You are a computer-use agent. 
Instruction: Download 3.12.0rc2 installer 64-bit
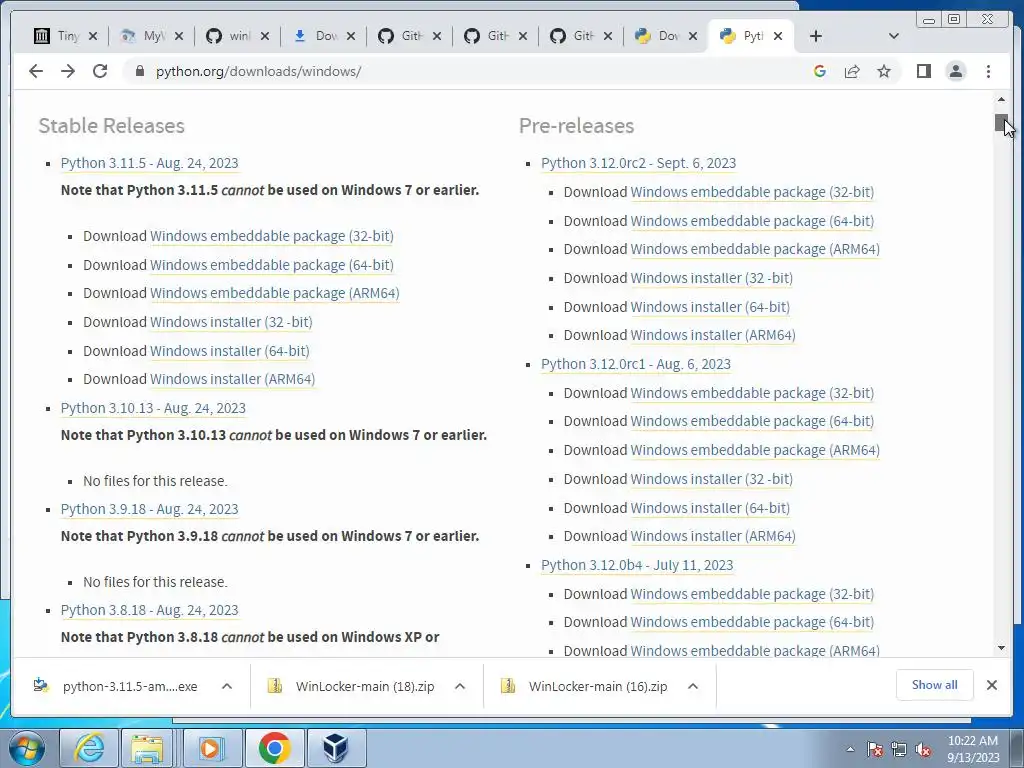pyautogui.click(x=710, y=307)
